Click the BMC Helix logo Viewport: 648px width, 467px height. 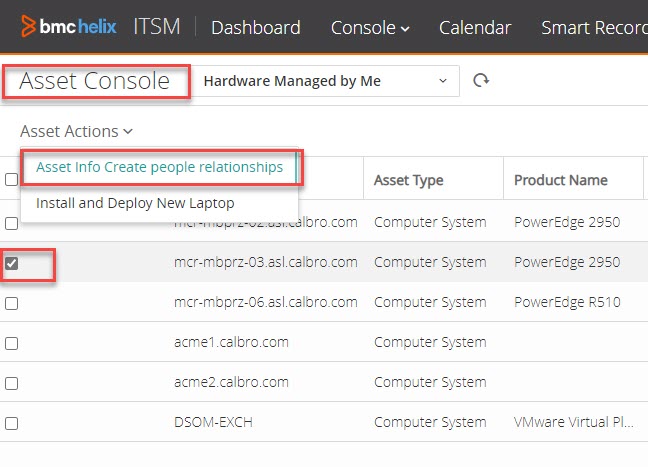click(65, 27)
